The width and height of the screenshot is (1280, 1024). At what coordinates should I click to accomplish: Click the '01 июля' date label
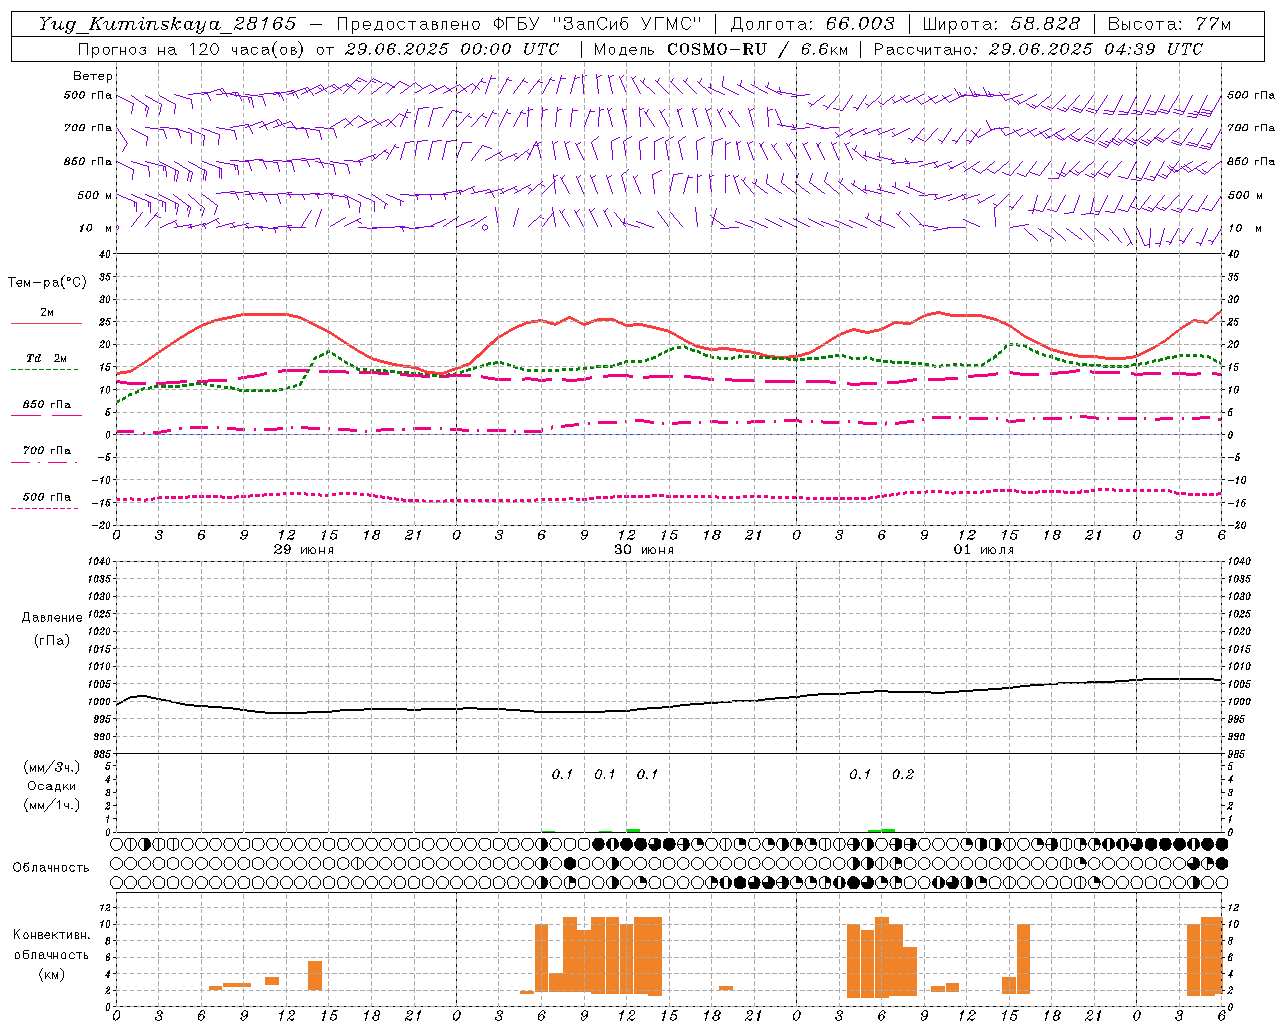(x=984, y=550)
